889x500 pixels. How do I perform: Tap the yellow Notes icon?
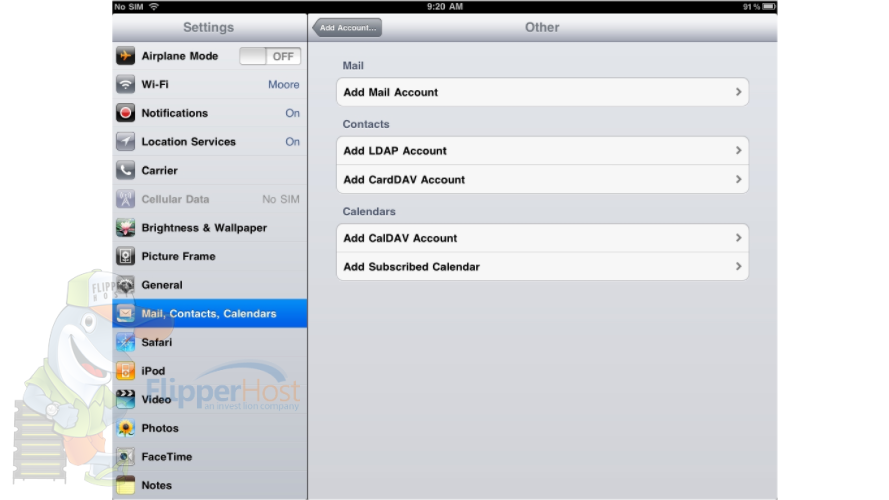[125, 485]
